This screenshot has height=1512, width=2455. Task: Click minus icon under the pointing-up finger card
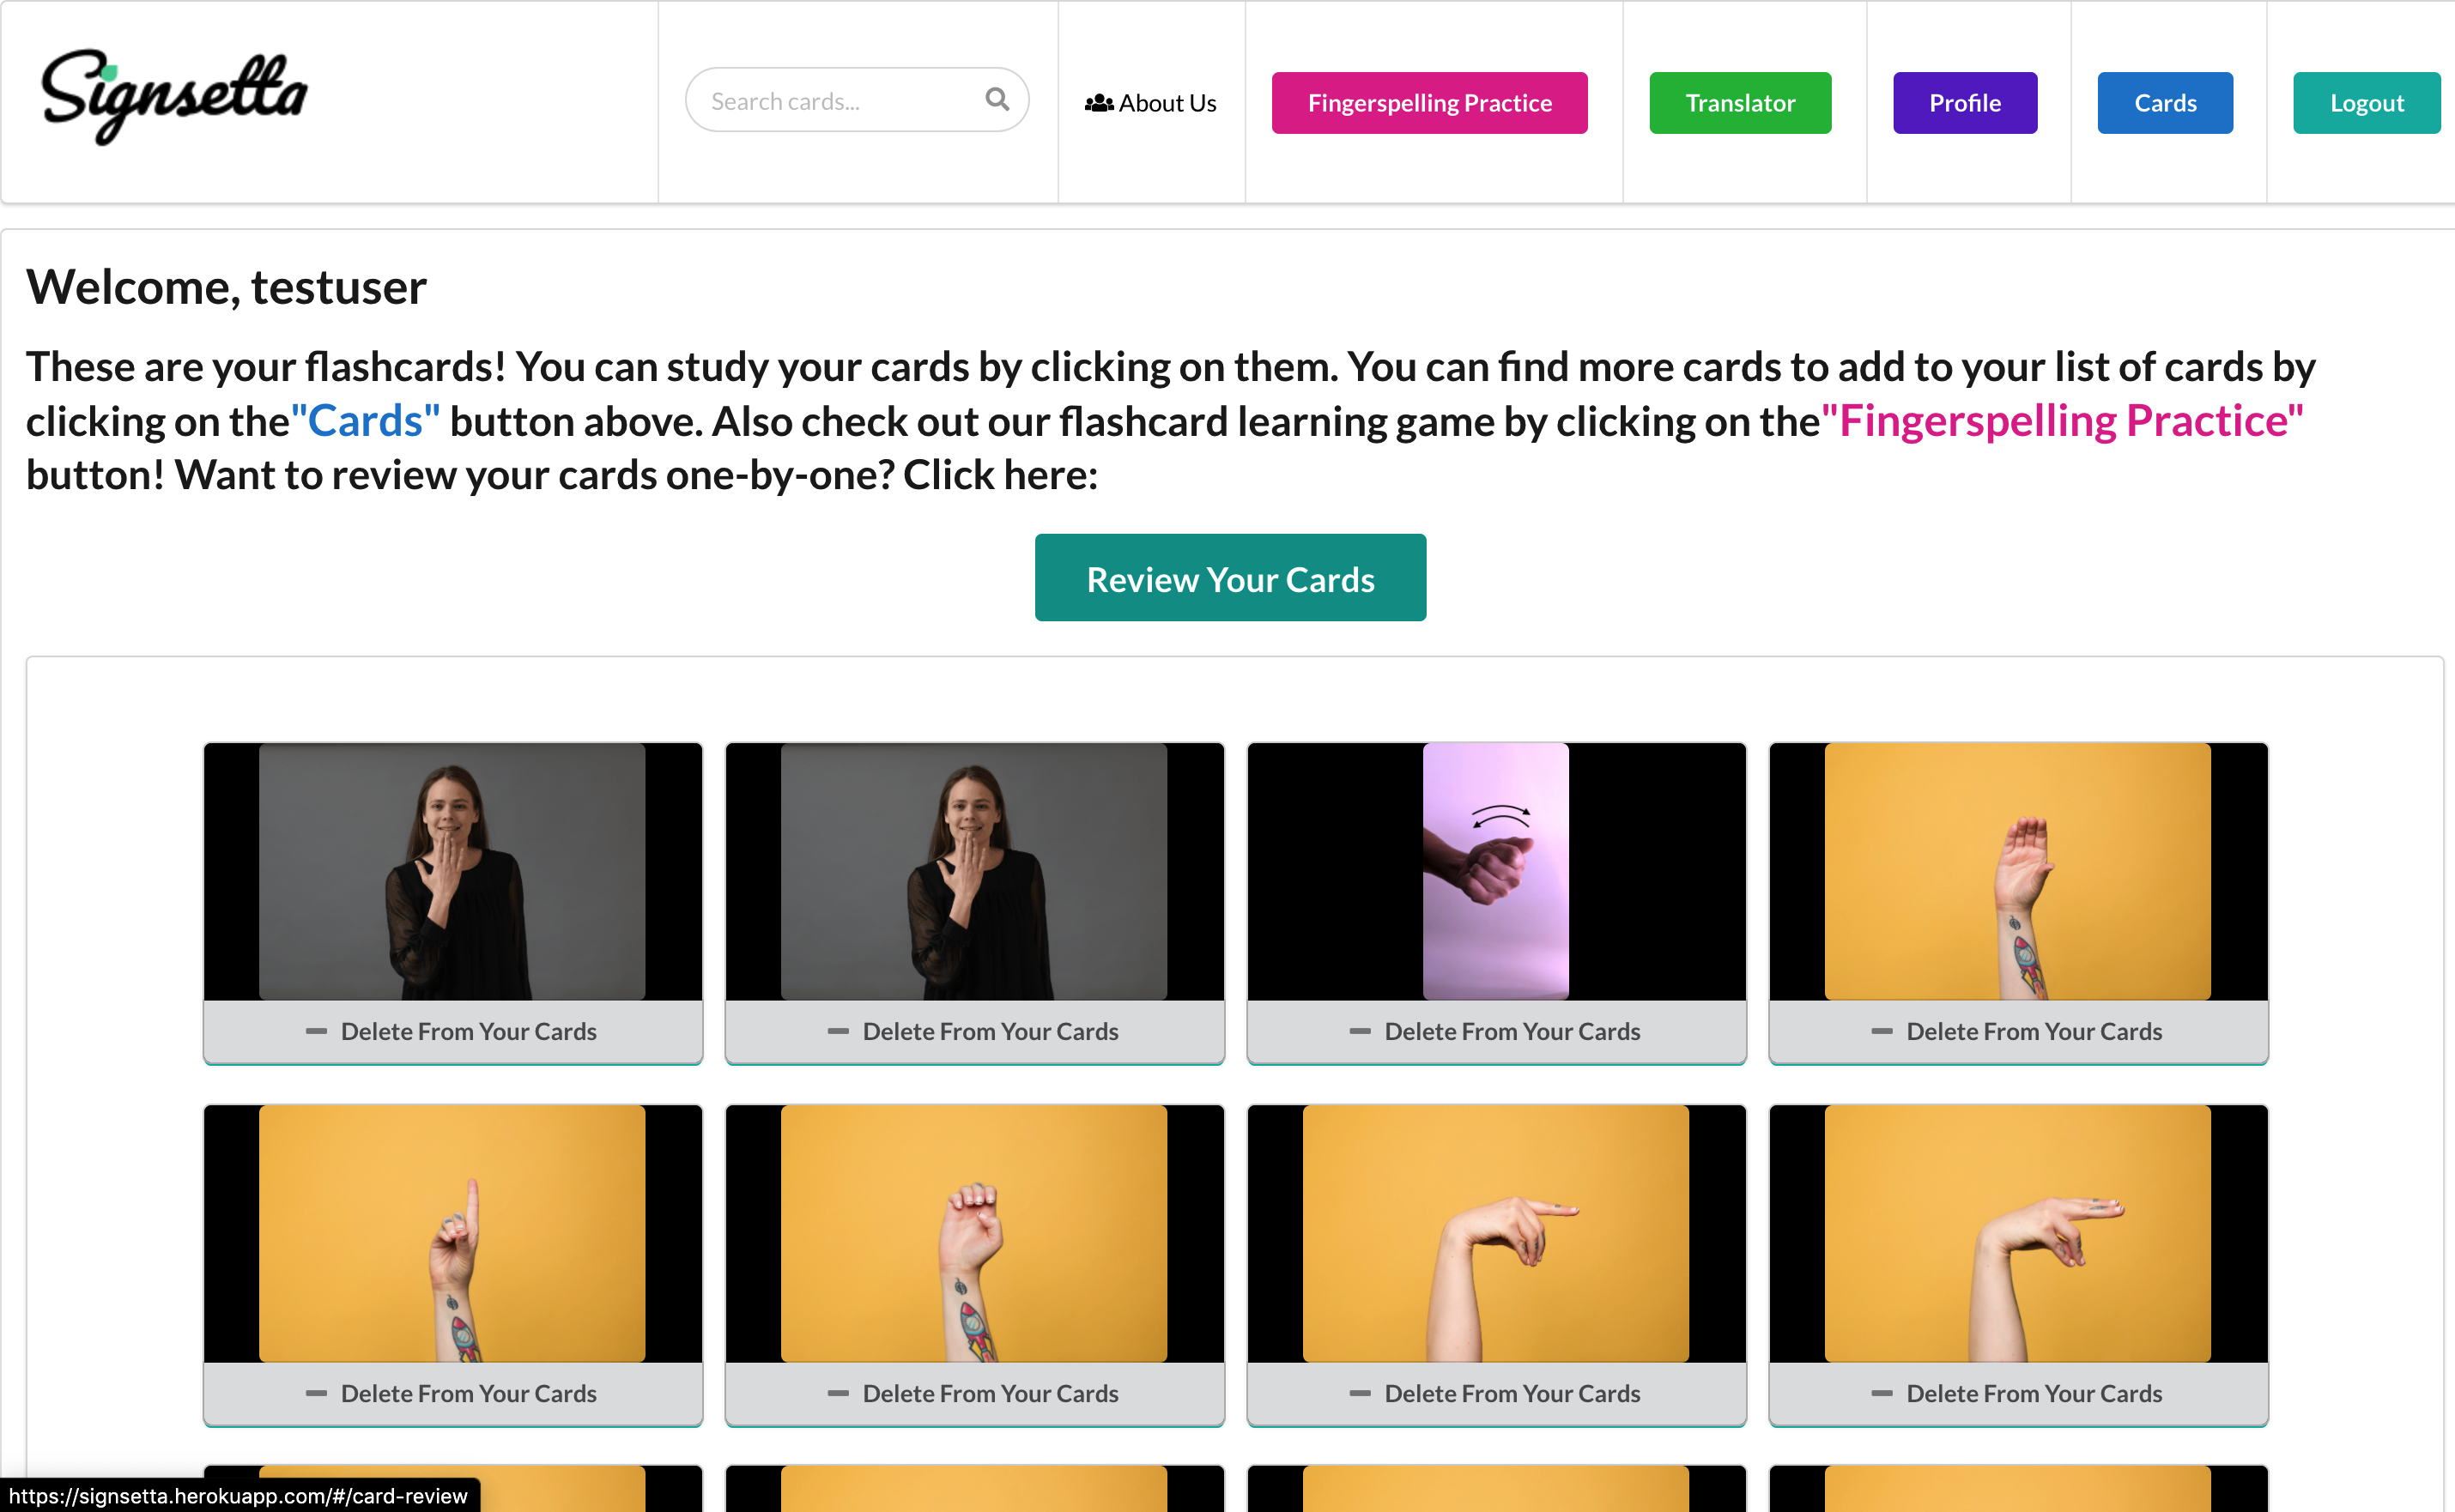(316, 1393)
